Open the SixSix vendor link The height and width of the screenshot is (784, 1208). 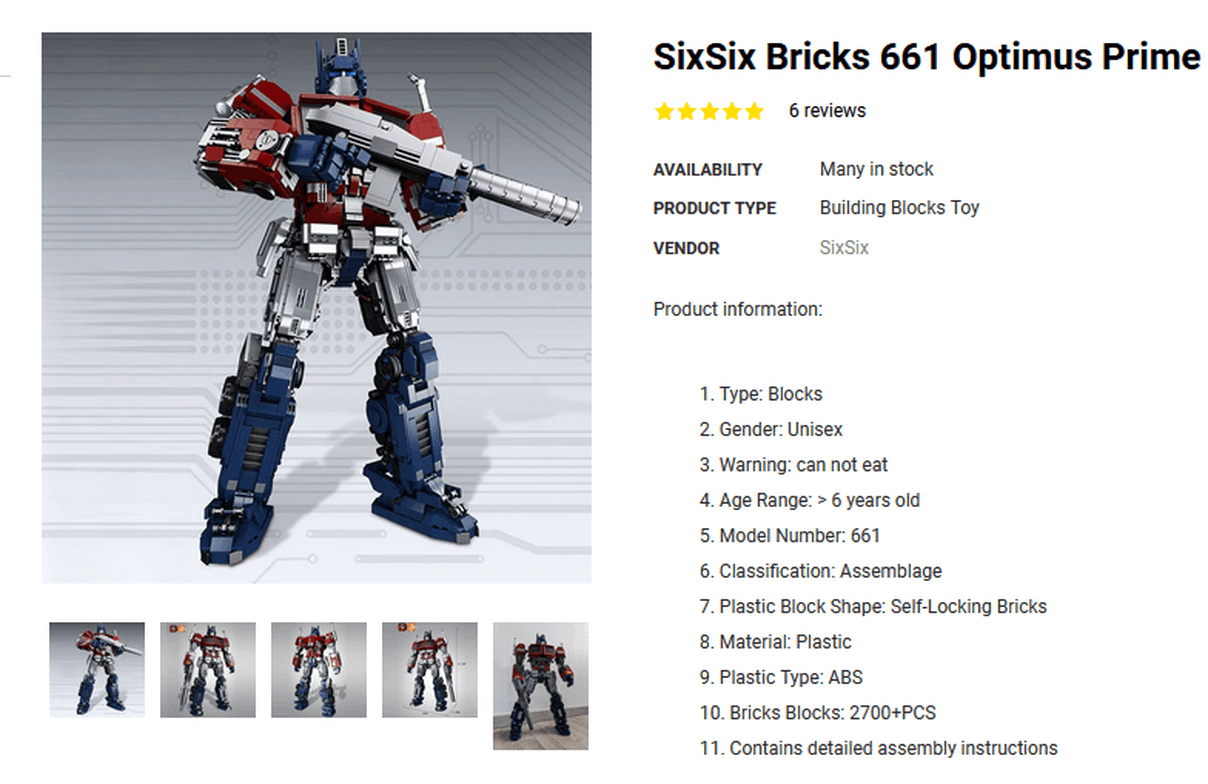coord(844,247)
